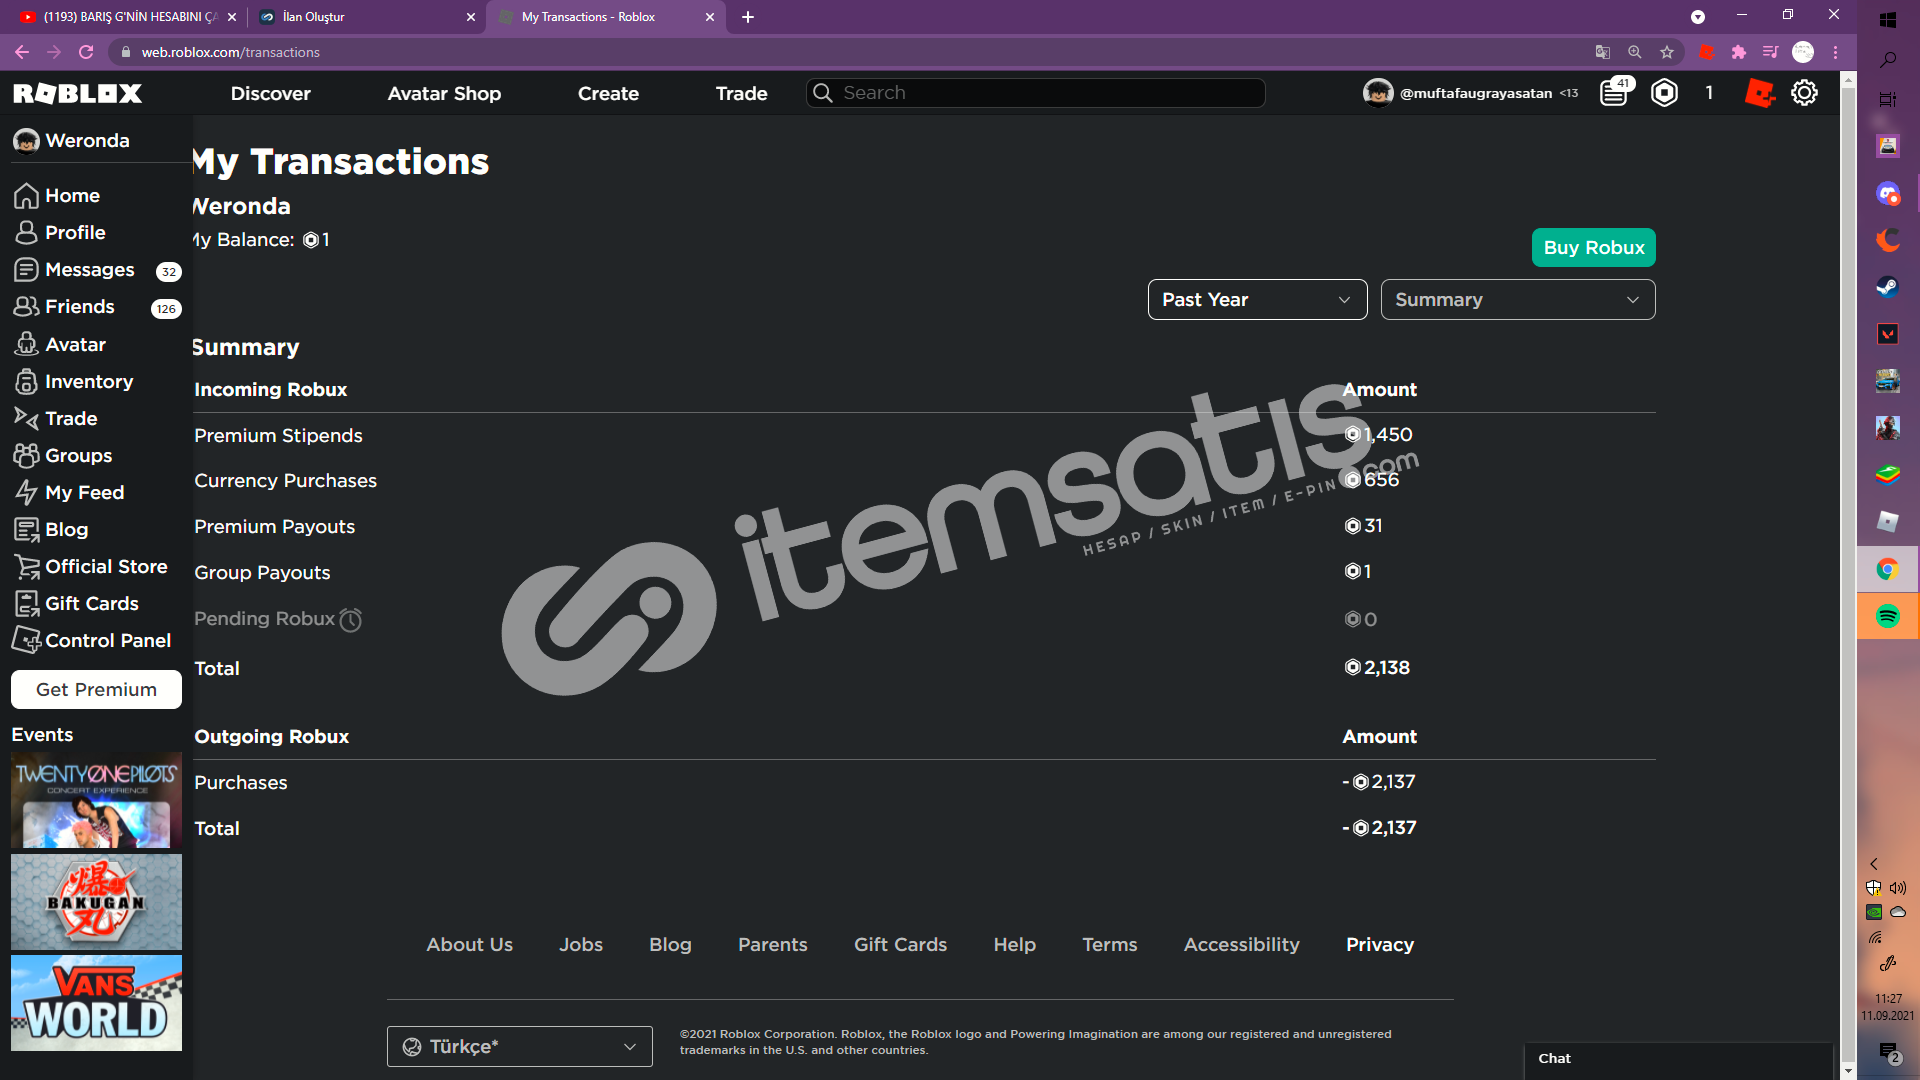Open Discord from the taskbar
Image resolution: width=1920 pixels, height=1080 pixels.
[1888, 193]
